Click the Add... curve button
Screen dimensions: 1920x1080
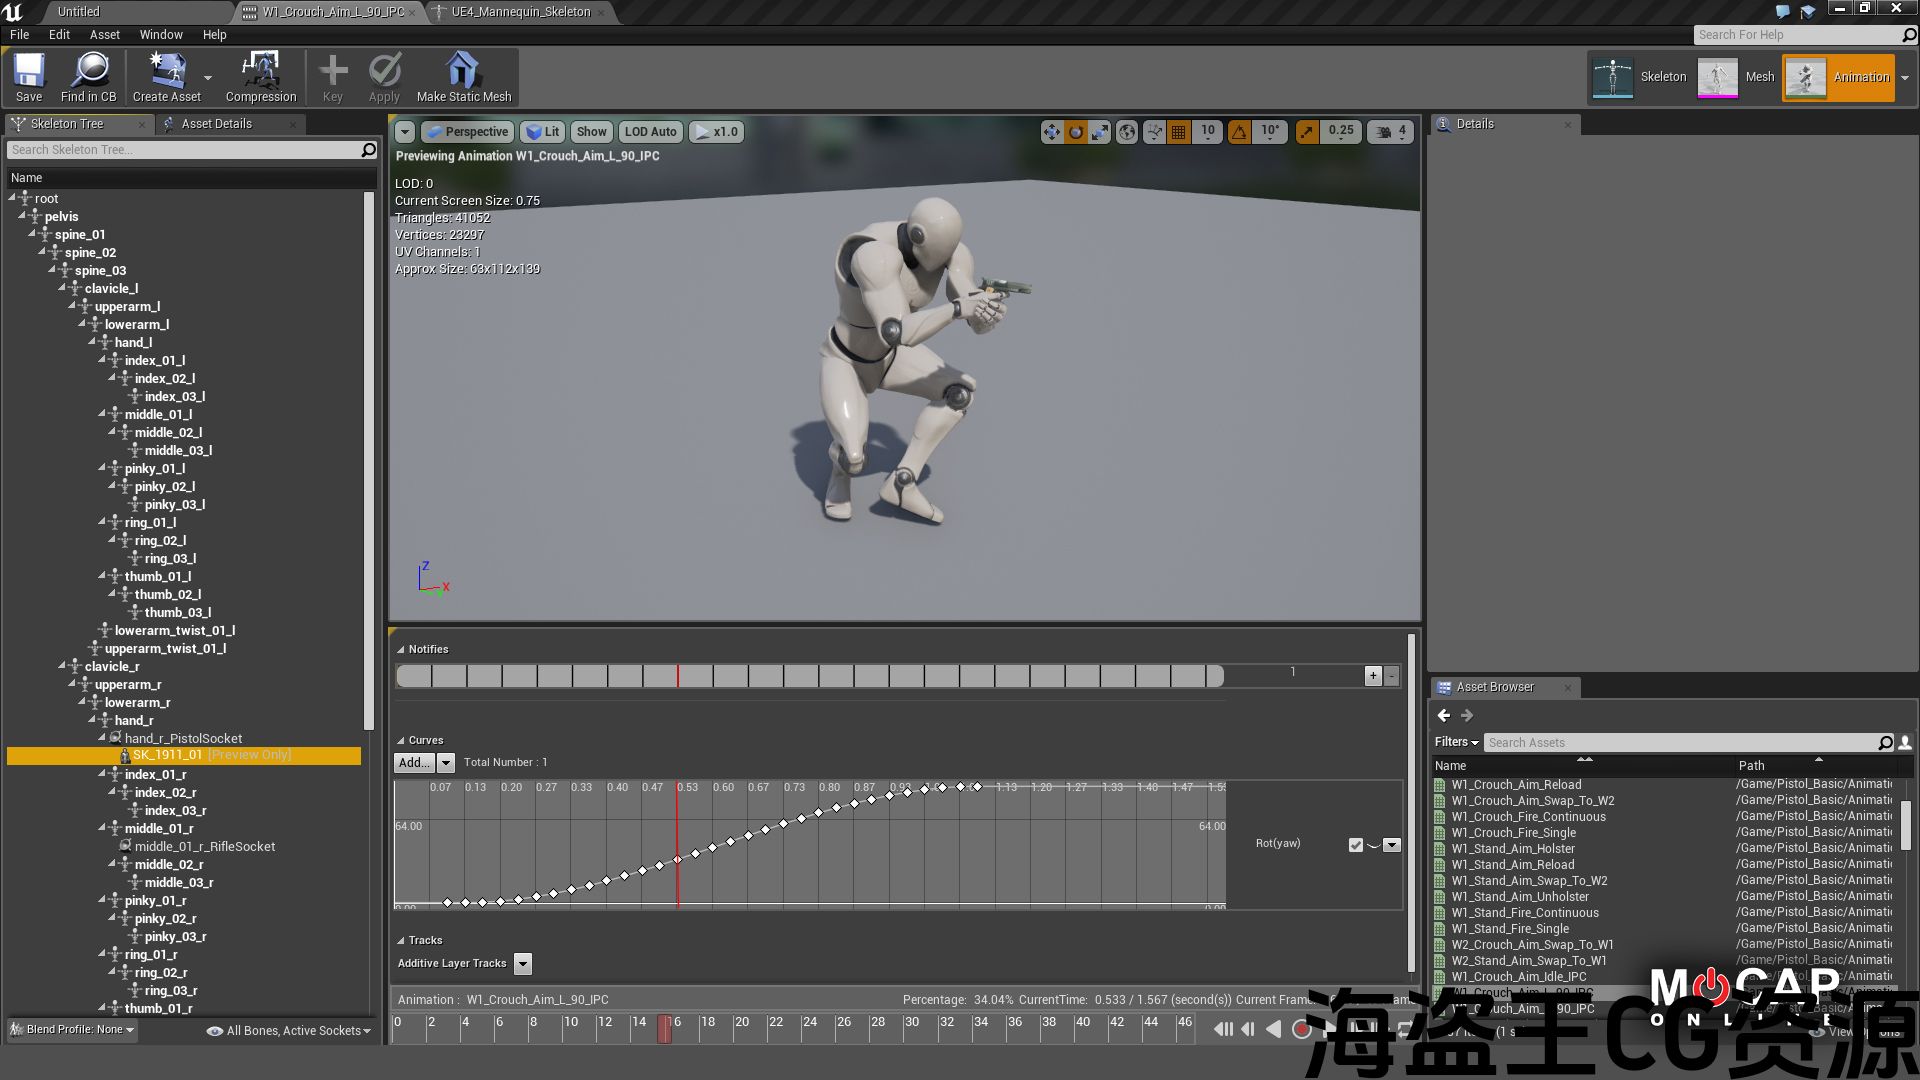coord(414,763)
